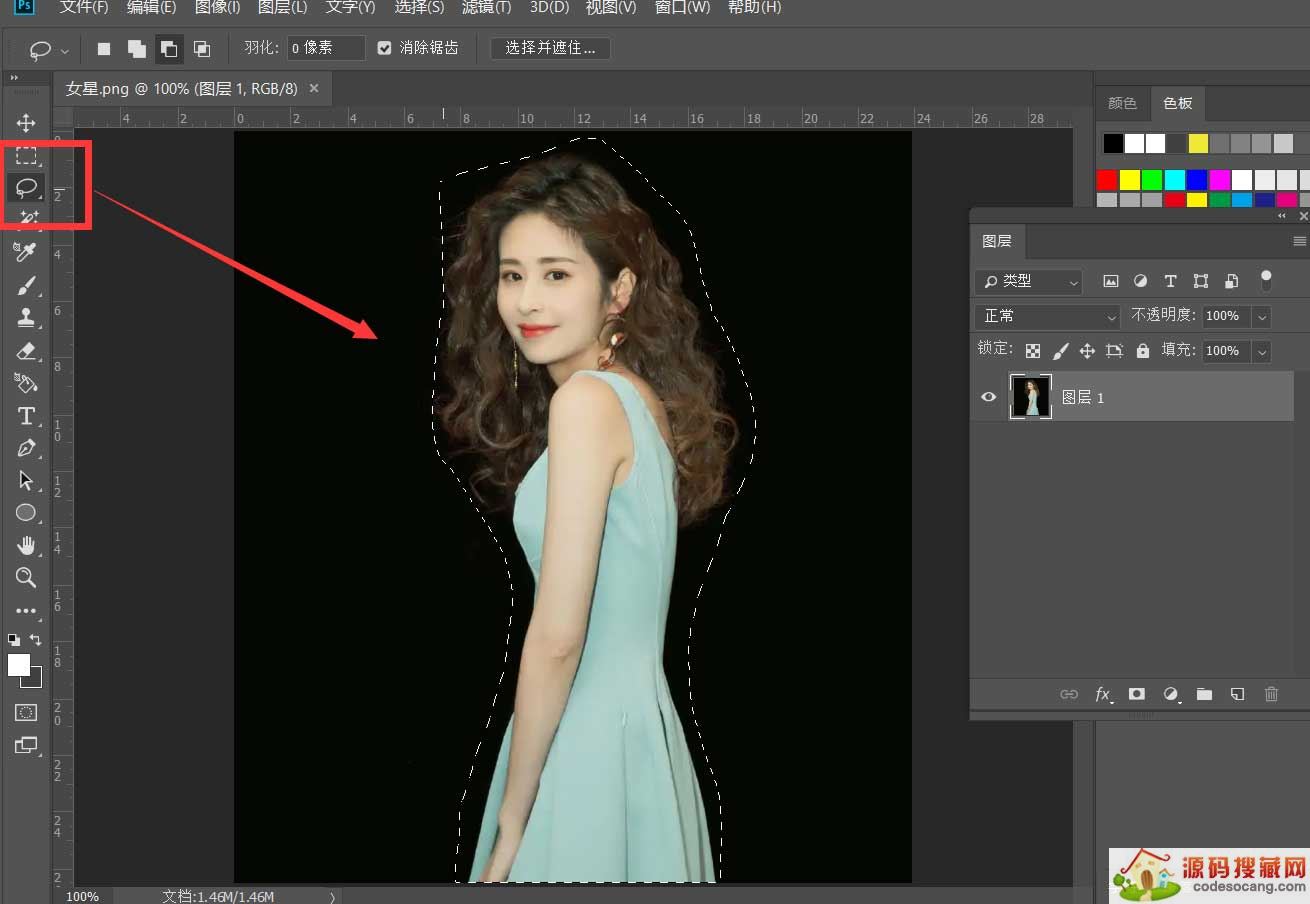Open the Edit Toolbar three-dots button
This screenshot has width=1310, height=904.
coord(26,610)
